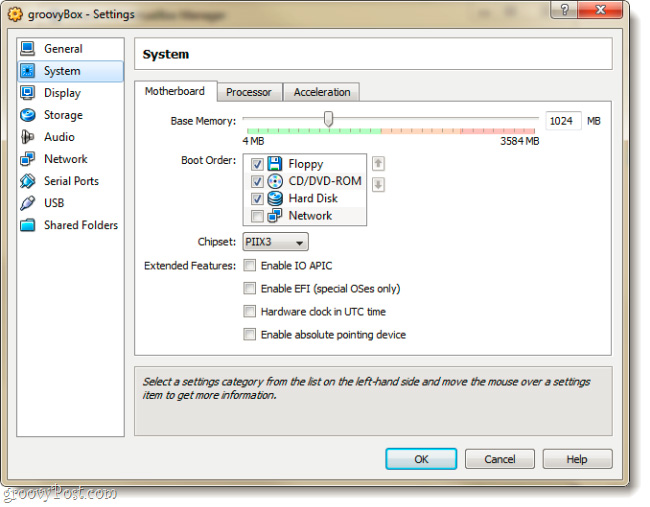The width and height of the screenshot is (650, 507).
Task: Click the Base Memory 1024 MB field
Action: tap(563, 121)
